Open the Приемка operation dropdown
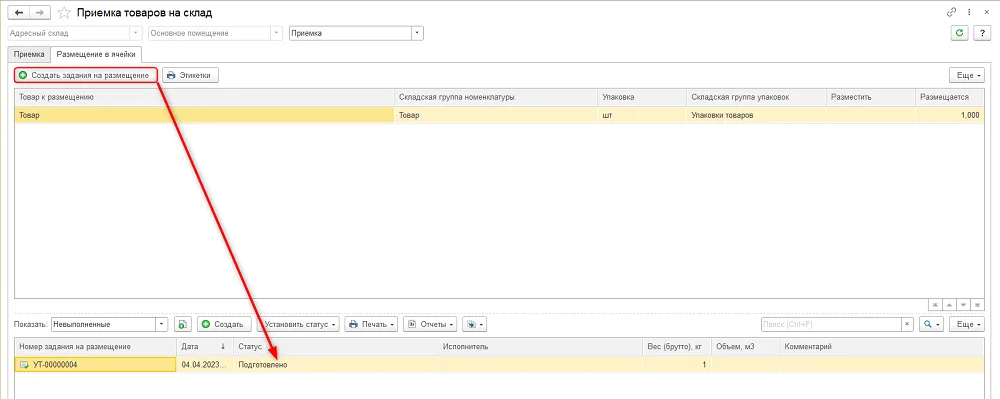 416,33
